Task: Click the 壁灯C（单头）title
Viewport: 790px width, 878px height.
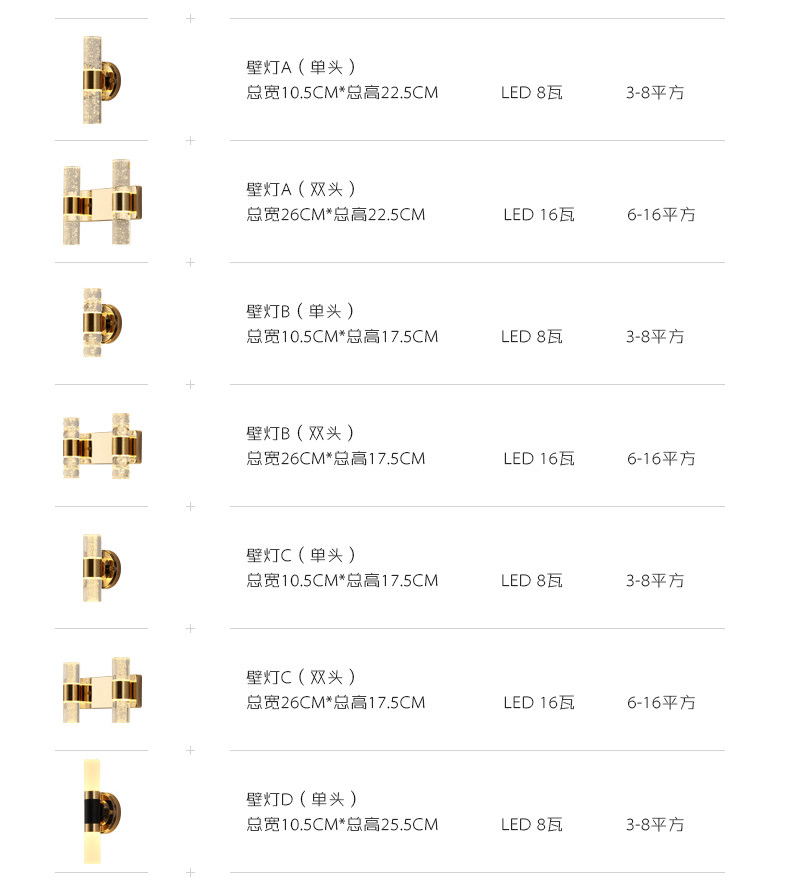Action: (x=301, y=555)
